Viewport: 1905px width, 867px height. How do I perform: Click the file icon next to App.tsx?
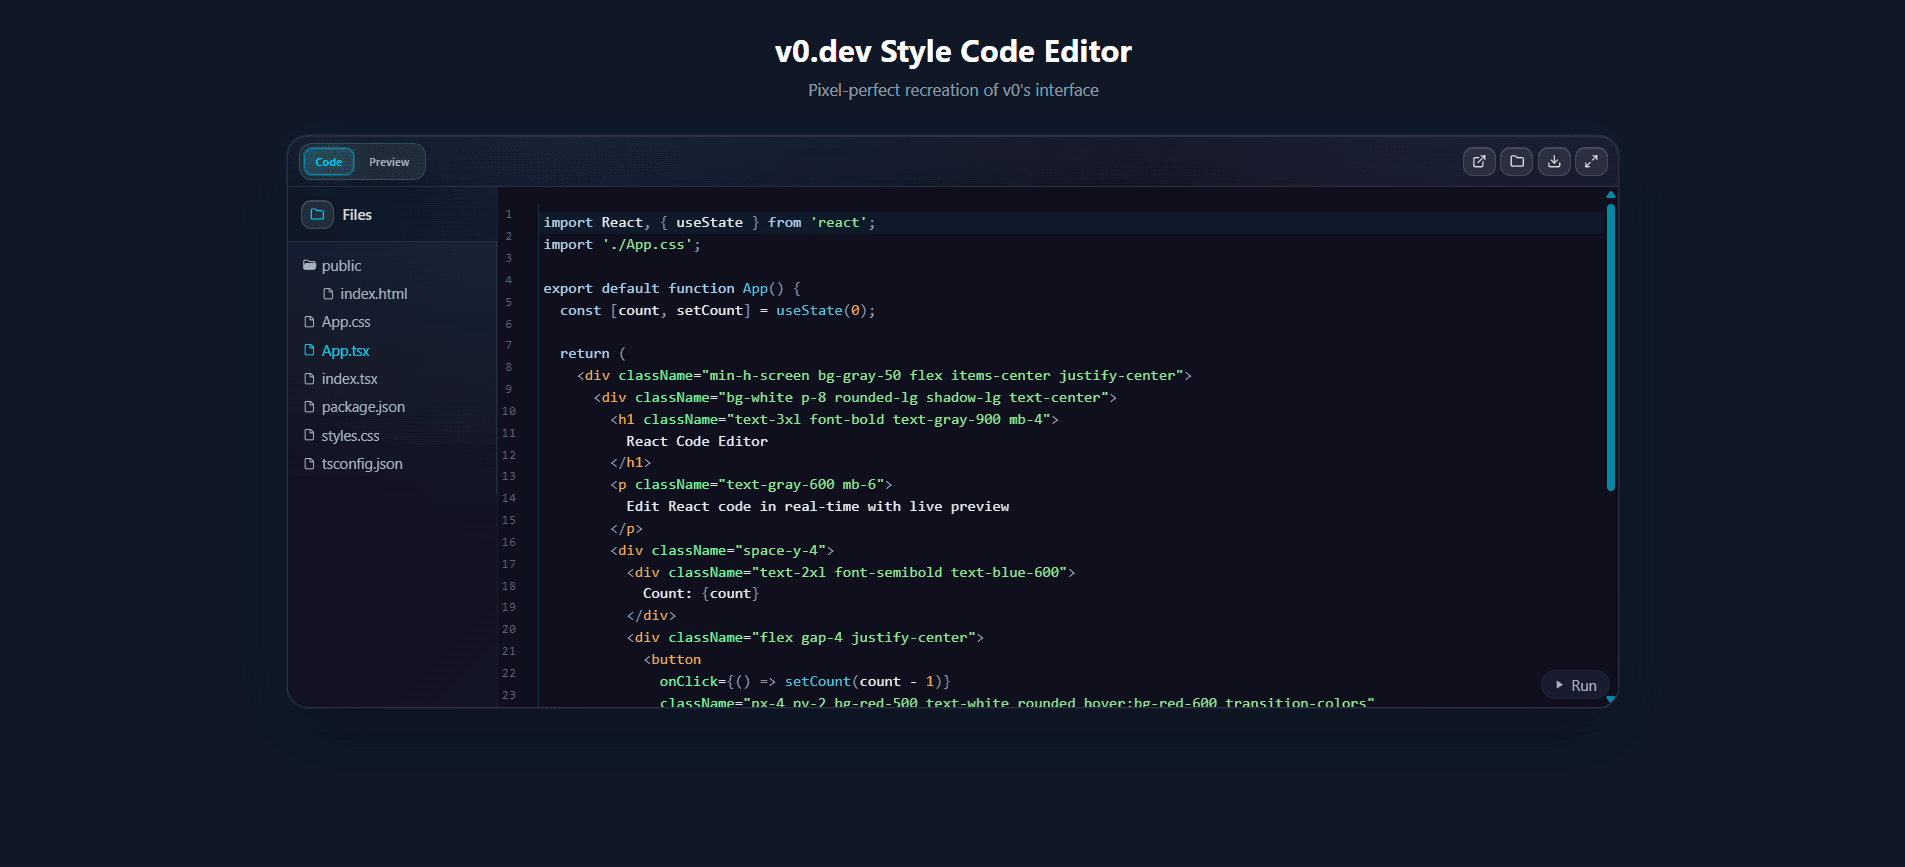pyautogui.click(x=309, y=350)
